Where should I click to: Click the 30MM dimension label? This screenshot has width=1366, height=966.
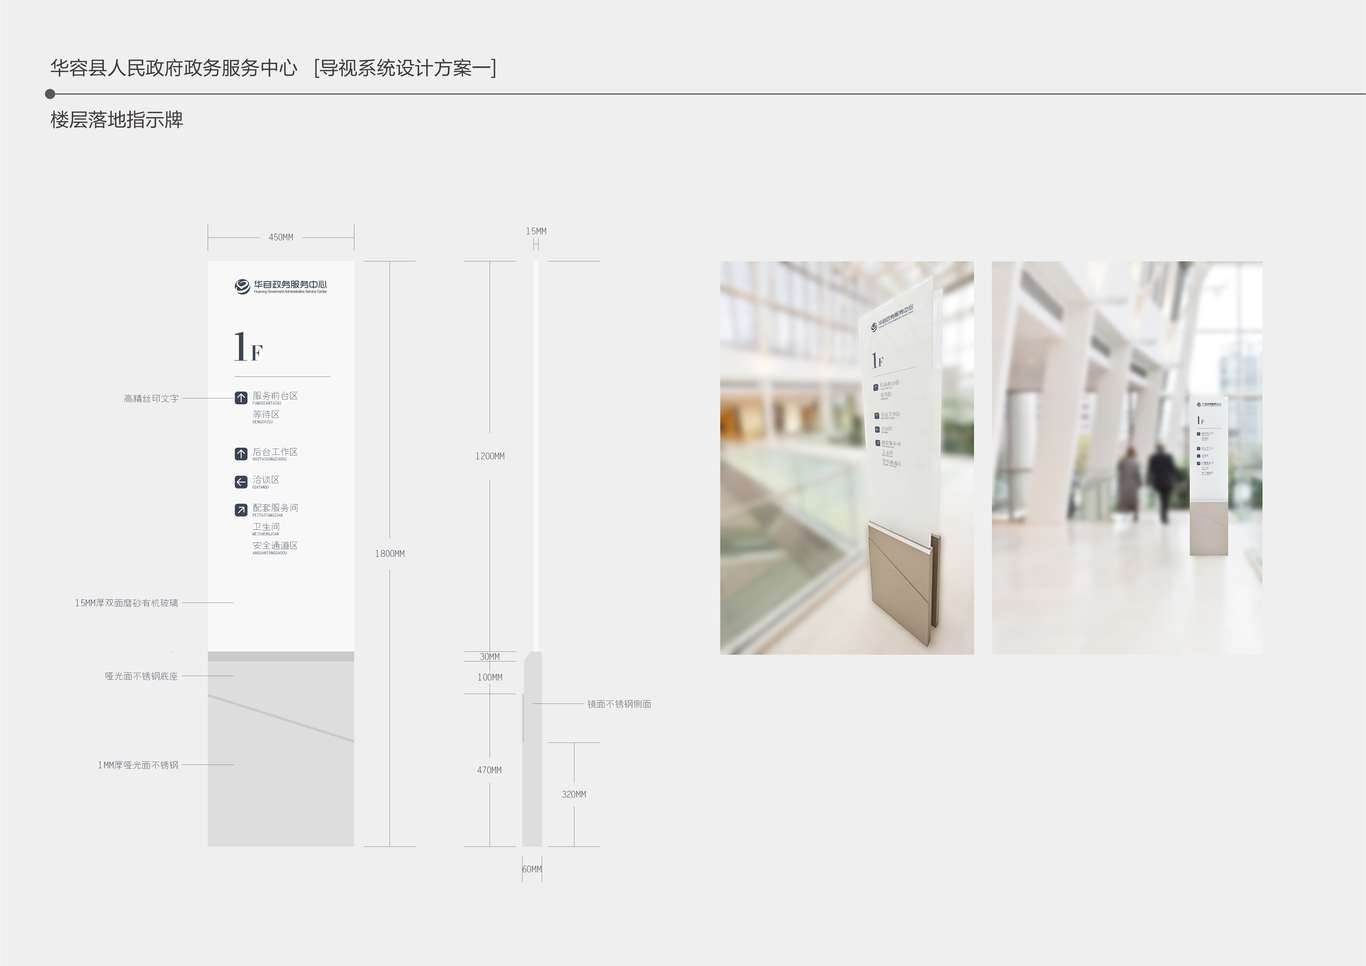(490, 657)
